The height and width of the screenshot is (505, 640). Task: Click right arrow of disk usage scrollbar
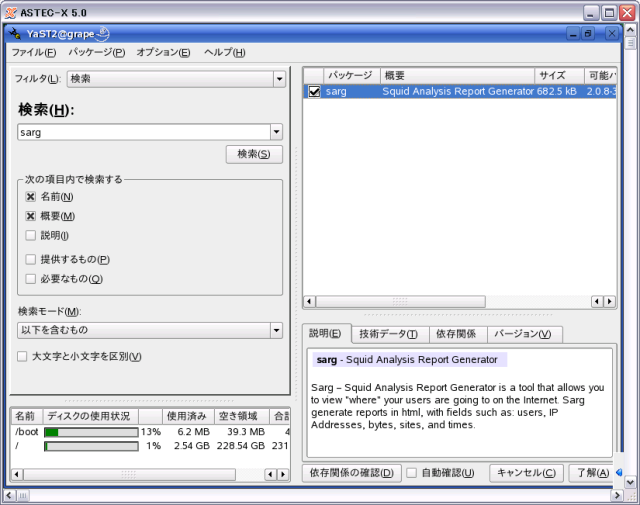pyautogui.click(x=283, y=473)
